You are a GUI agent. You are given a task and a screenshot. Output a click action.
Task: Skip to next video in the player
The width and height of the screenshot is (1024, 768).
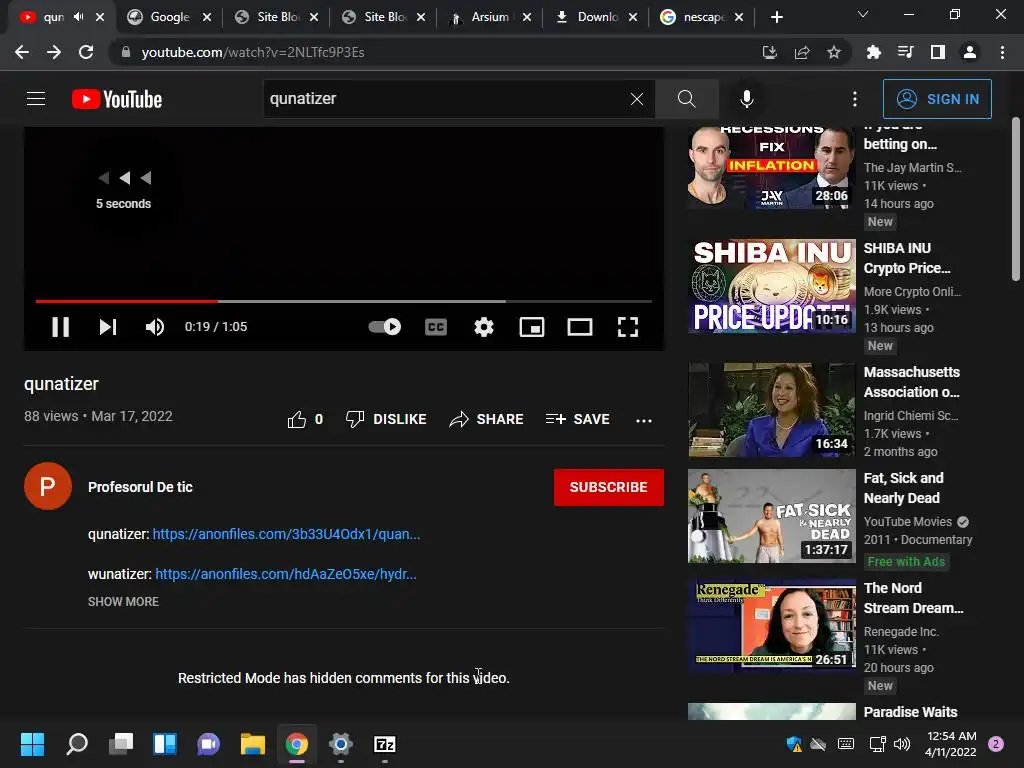click(x=108, y=327)
